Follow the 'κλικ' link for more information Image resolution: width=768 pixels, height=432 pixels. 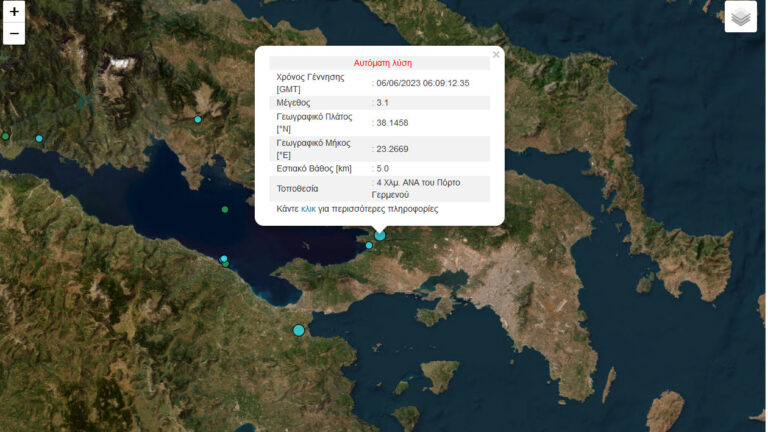click(308, 209)
